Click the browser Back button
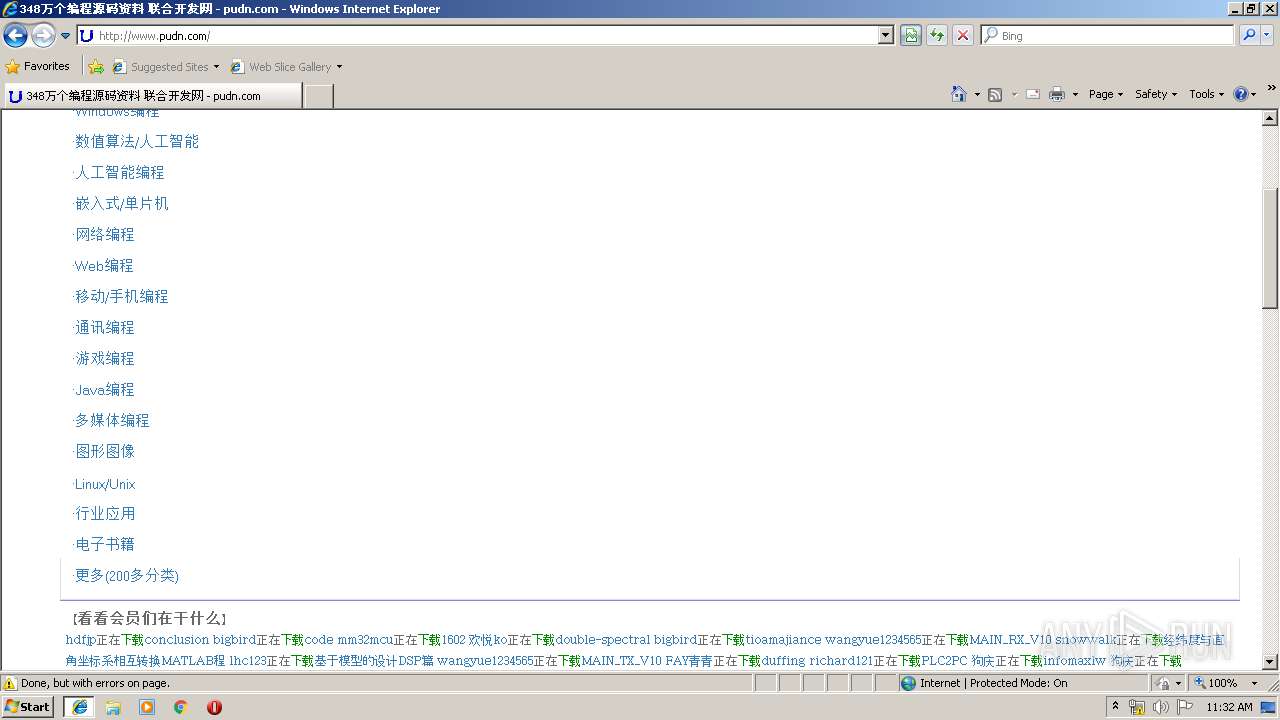Screen dimensions: 1280x720 click(15, 36)
